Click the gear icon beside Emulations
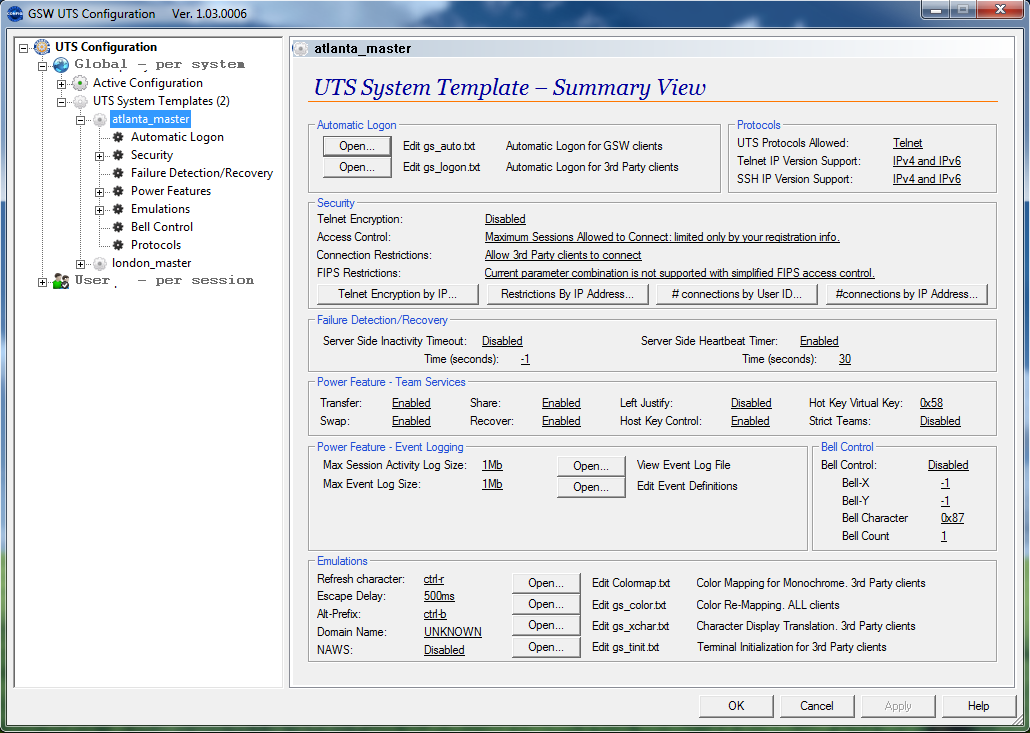 pos(118,209)
